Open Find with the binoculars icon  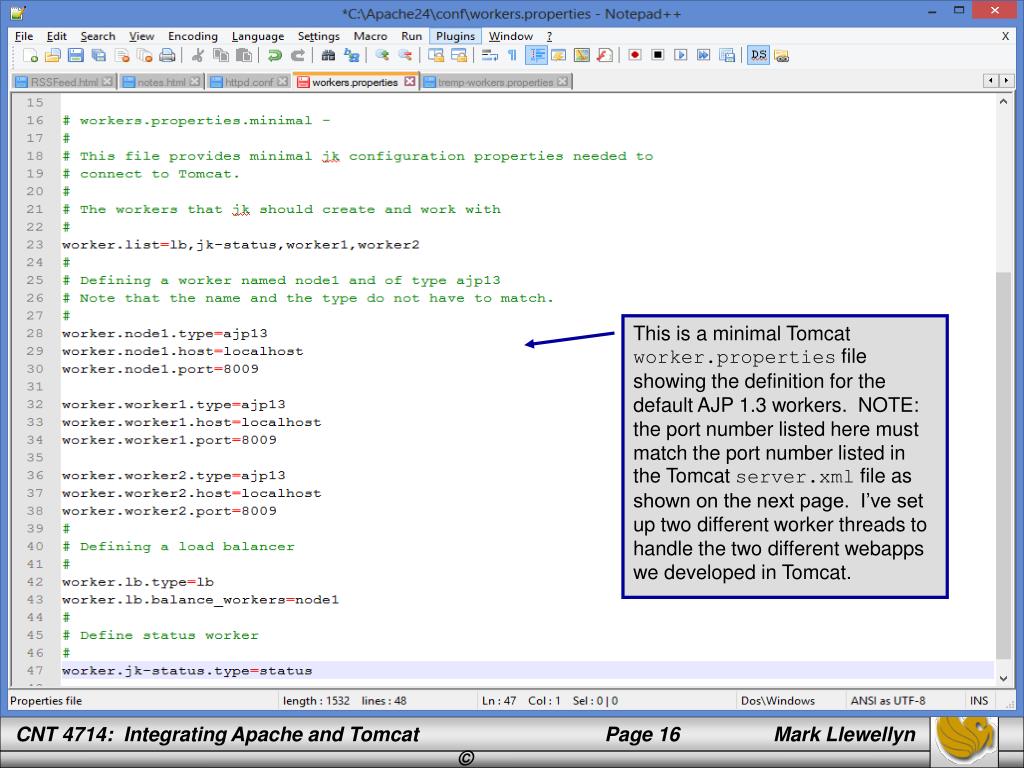(x=328, y=56)
